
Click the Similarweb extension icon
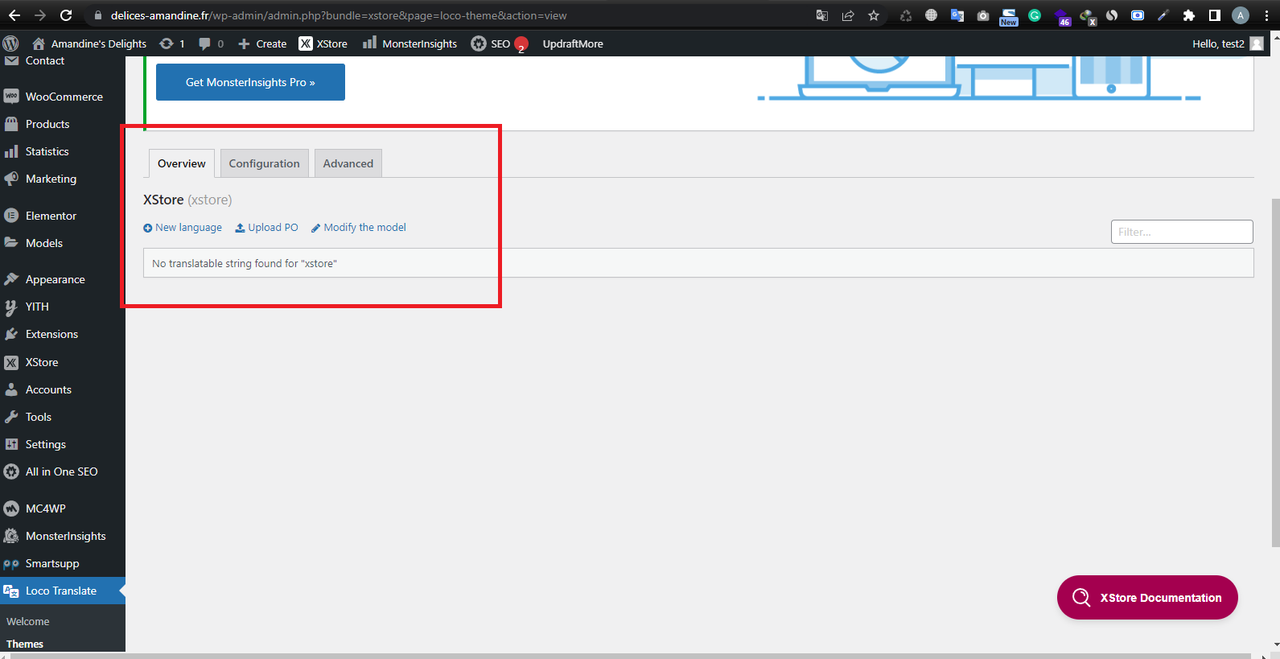pos(1112,15)
